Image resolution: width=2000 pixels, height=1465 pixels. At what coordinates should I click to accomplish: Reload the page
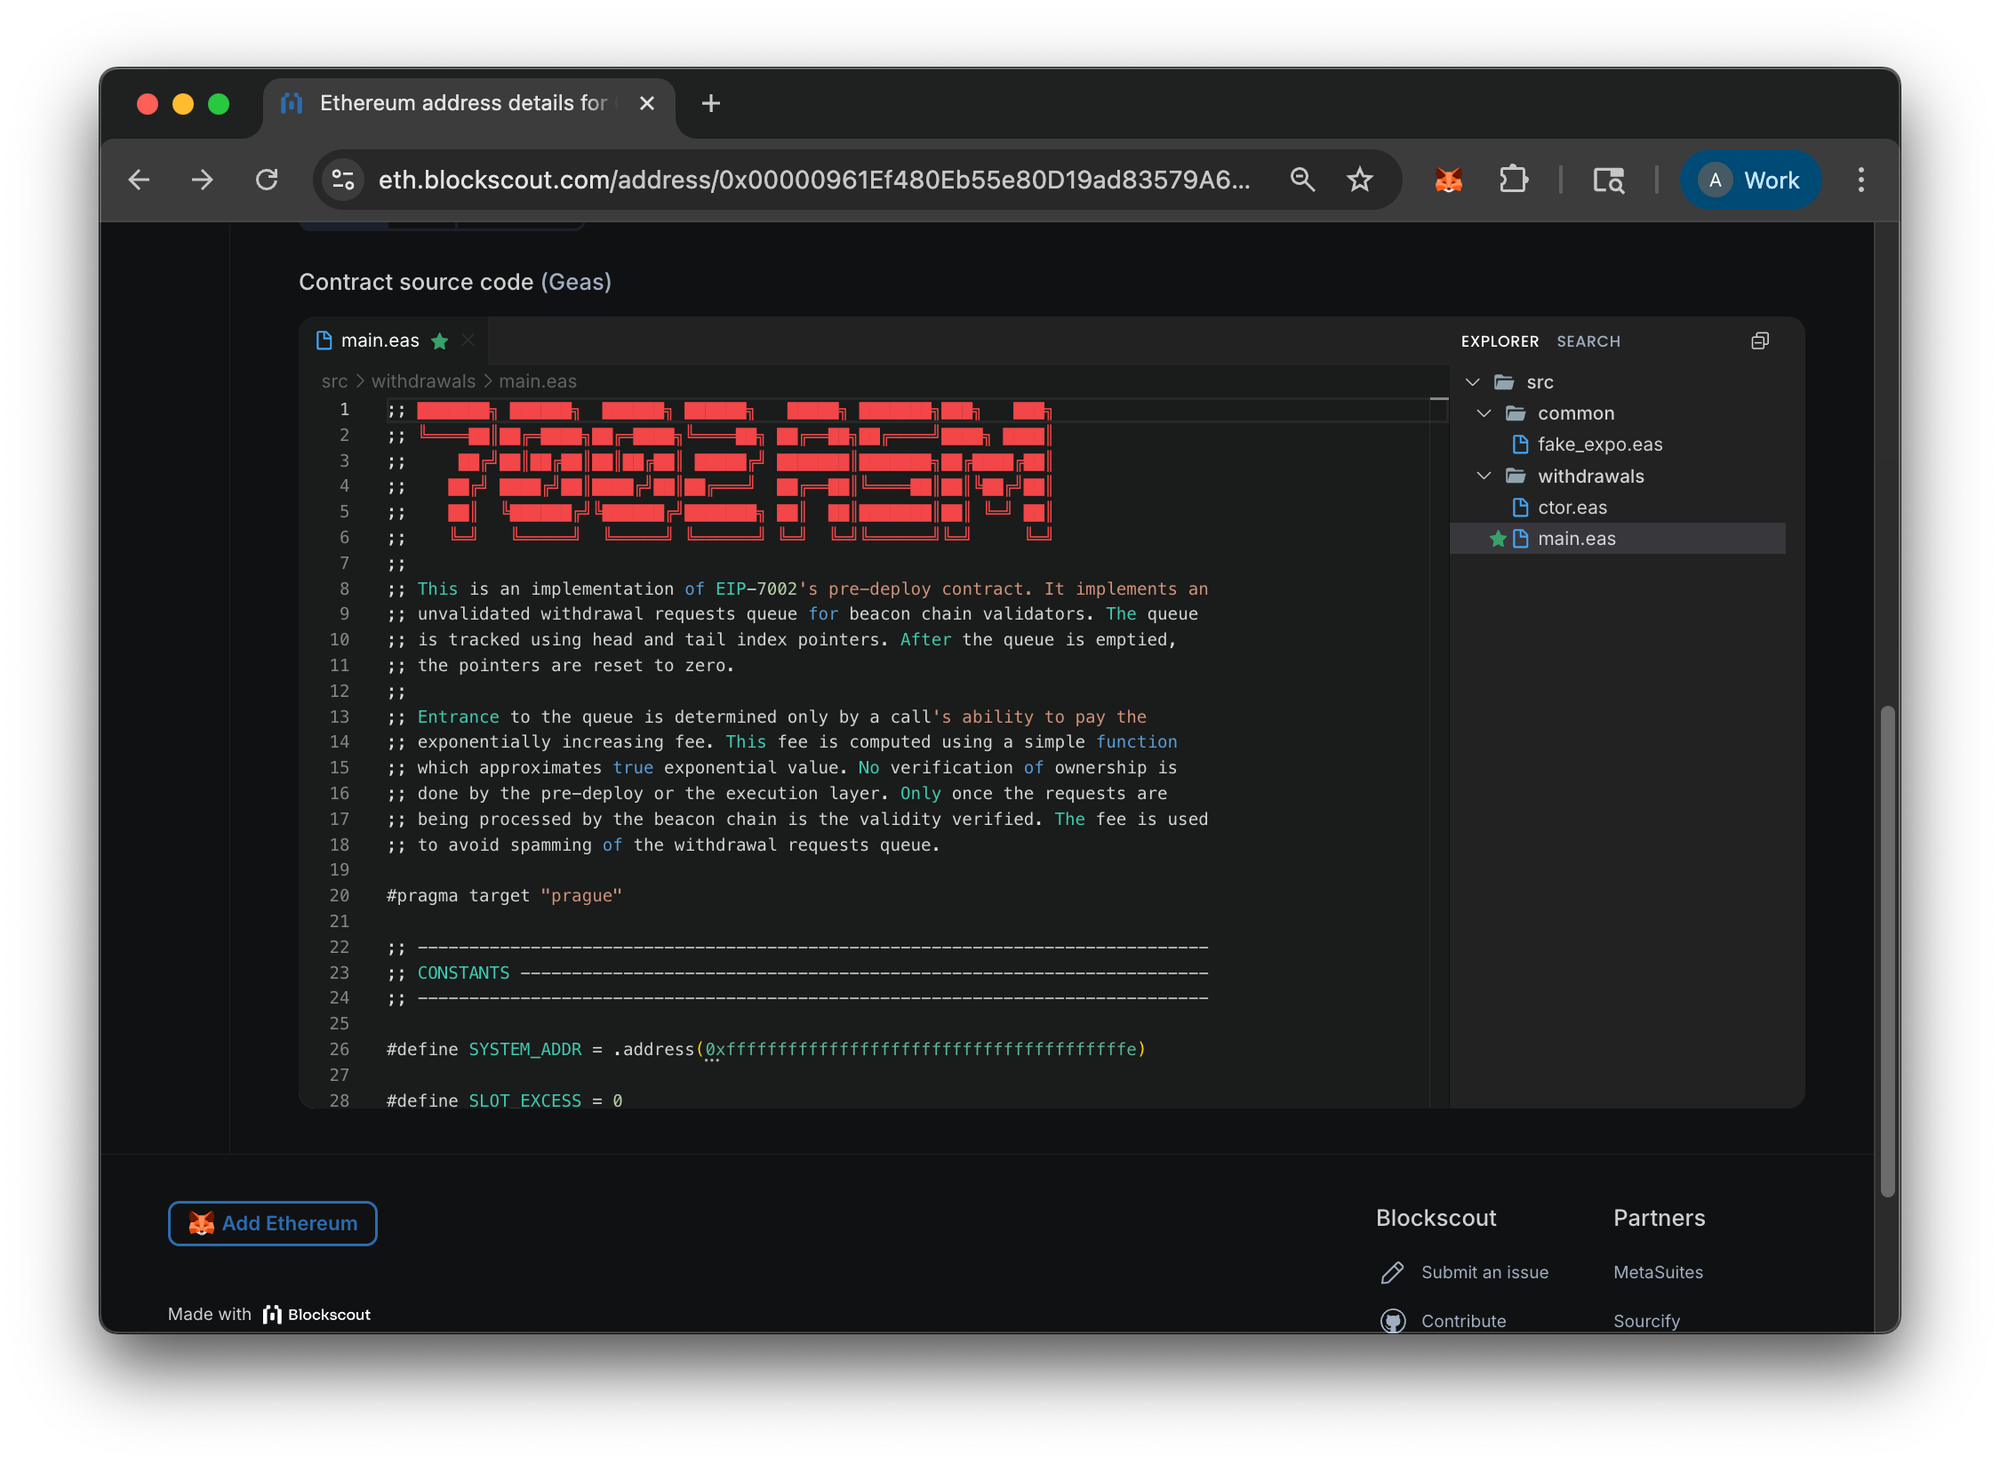coord(267,180)
